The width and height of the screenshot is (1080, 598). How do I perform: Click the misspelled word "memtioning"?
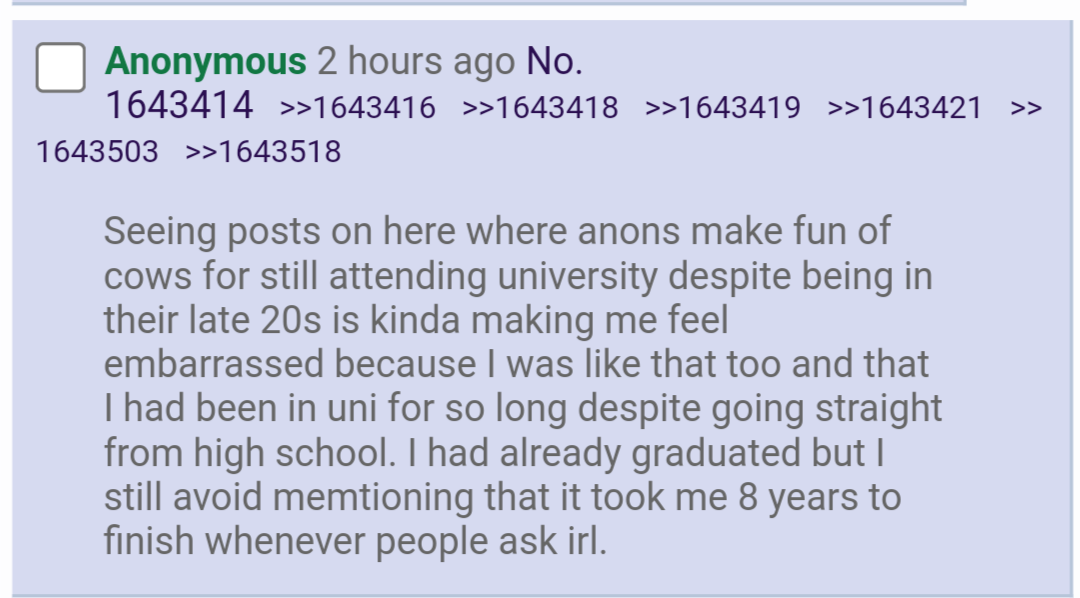(373, 497)
